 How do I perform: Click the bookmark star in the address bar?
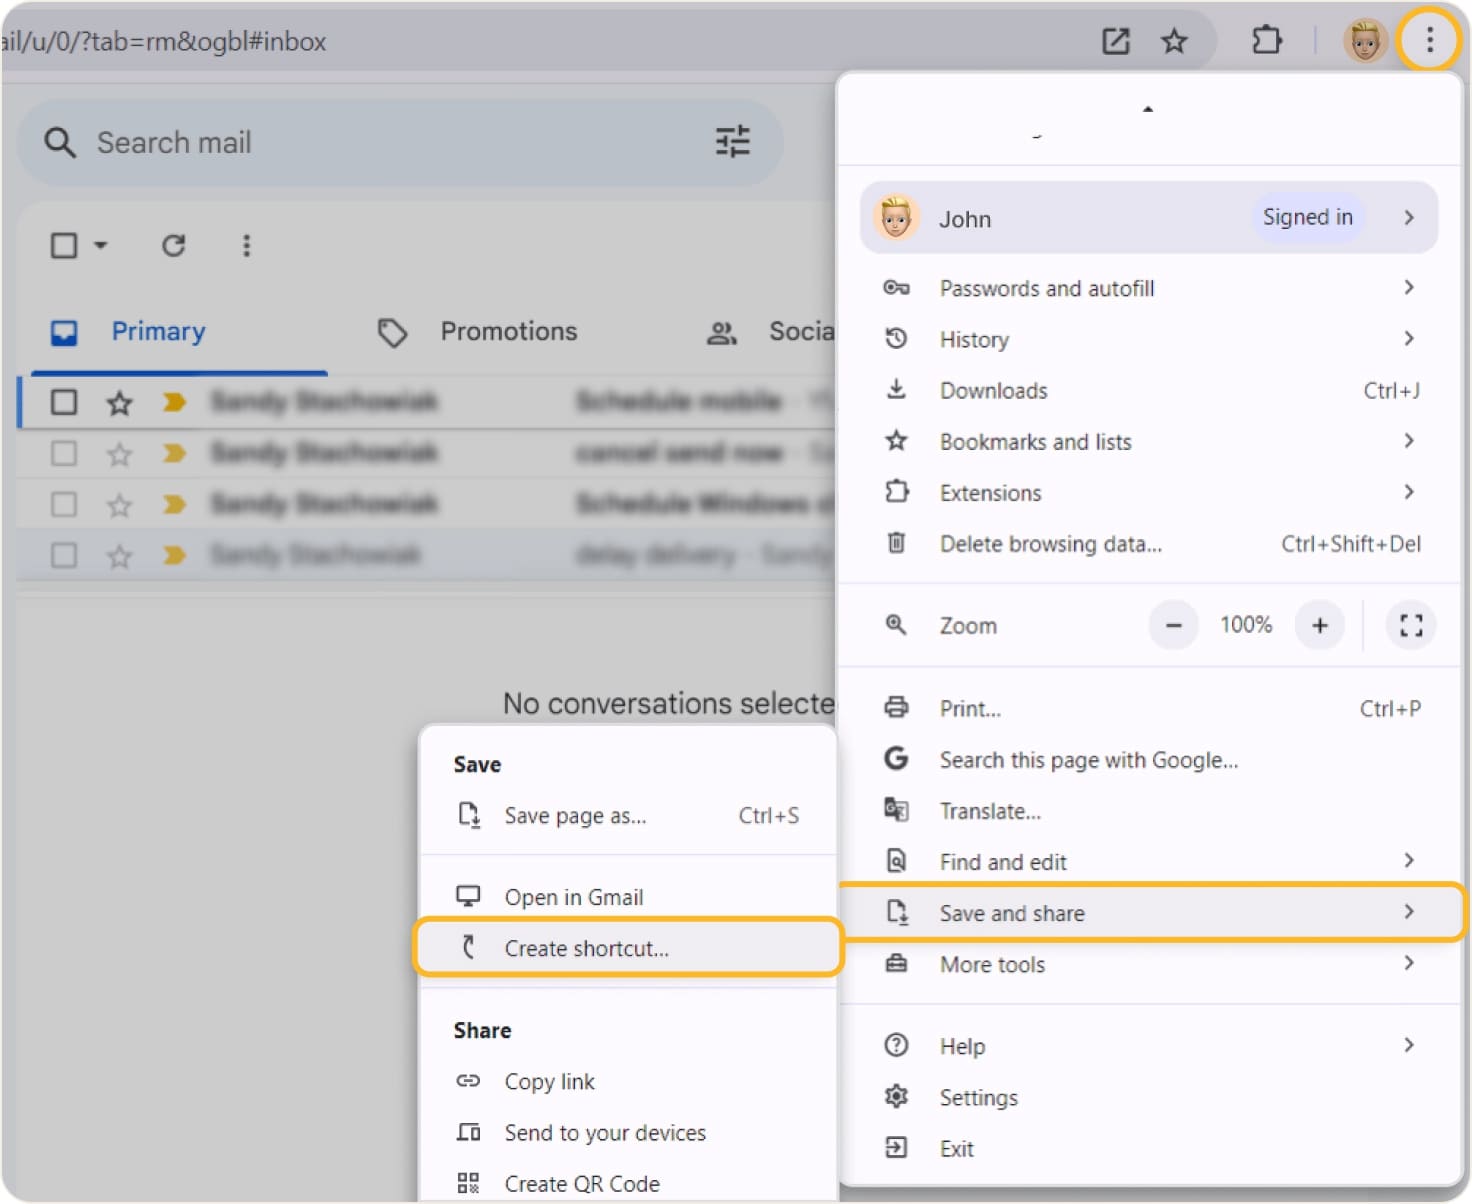pyautogui.click(x=1174, y=40)
